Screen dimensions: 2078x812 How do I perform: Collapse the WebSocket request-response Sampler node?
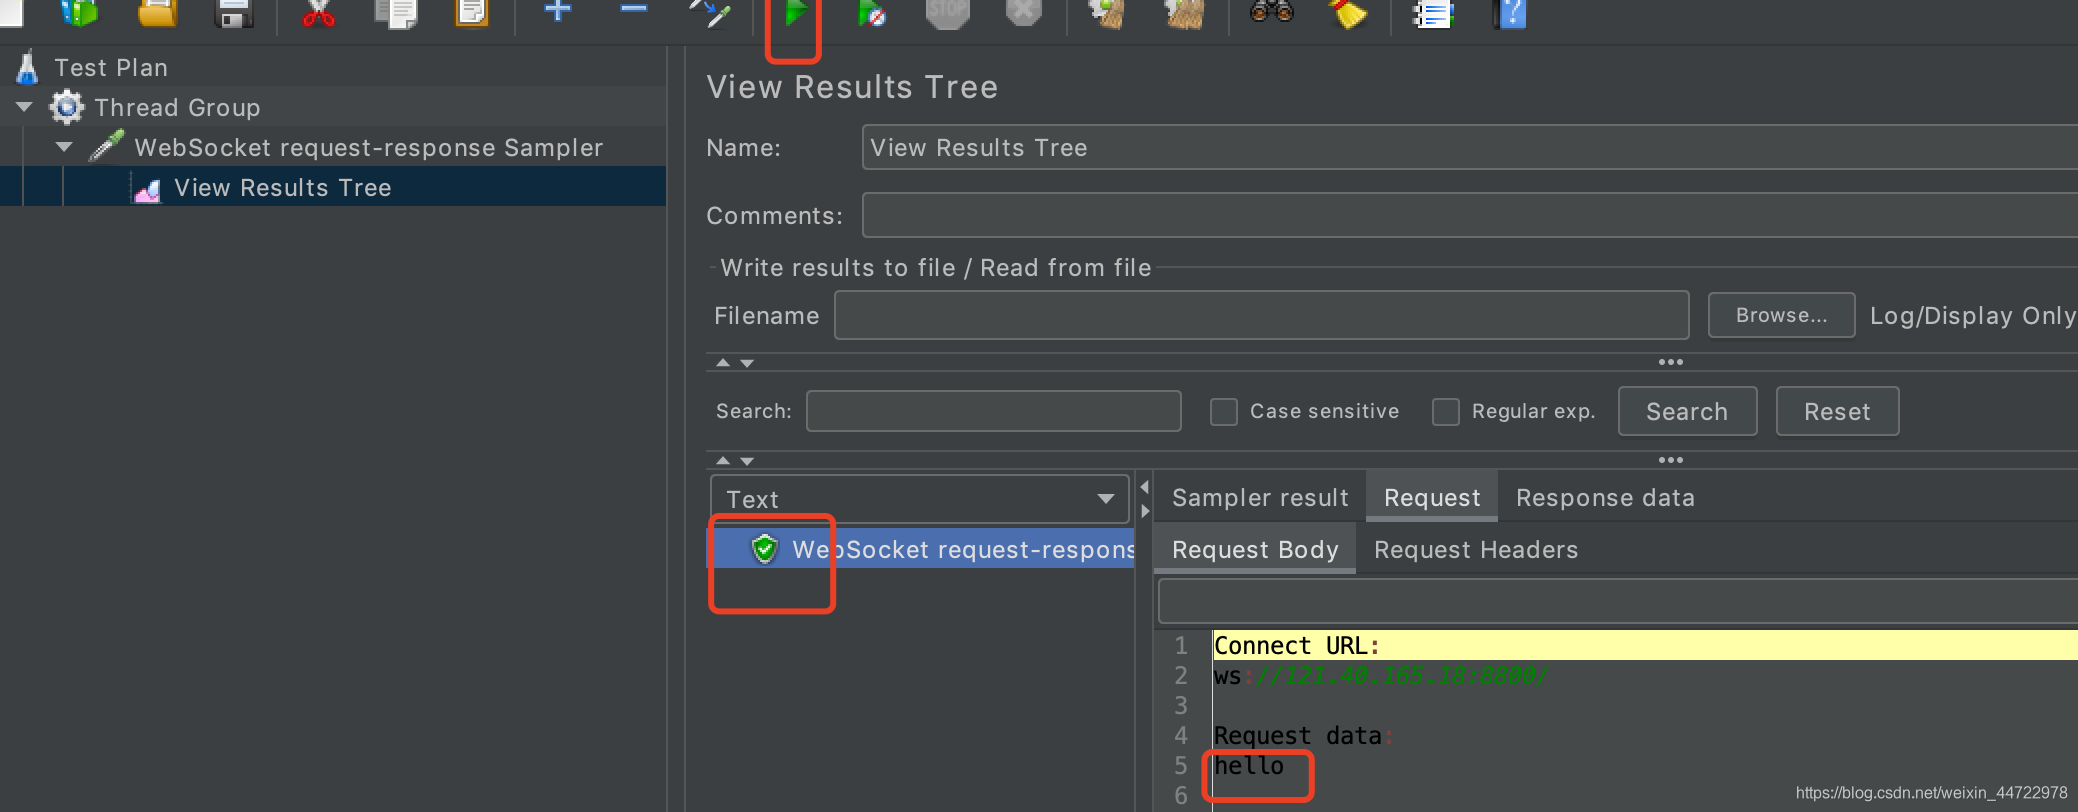click(x=65, y=146)
